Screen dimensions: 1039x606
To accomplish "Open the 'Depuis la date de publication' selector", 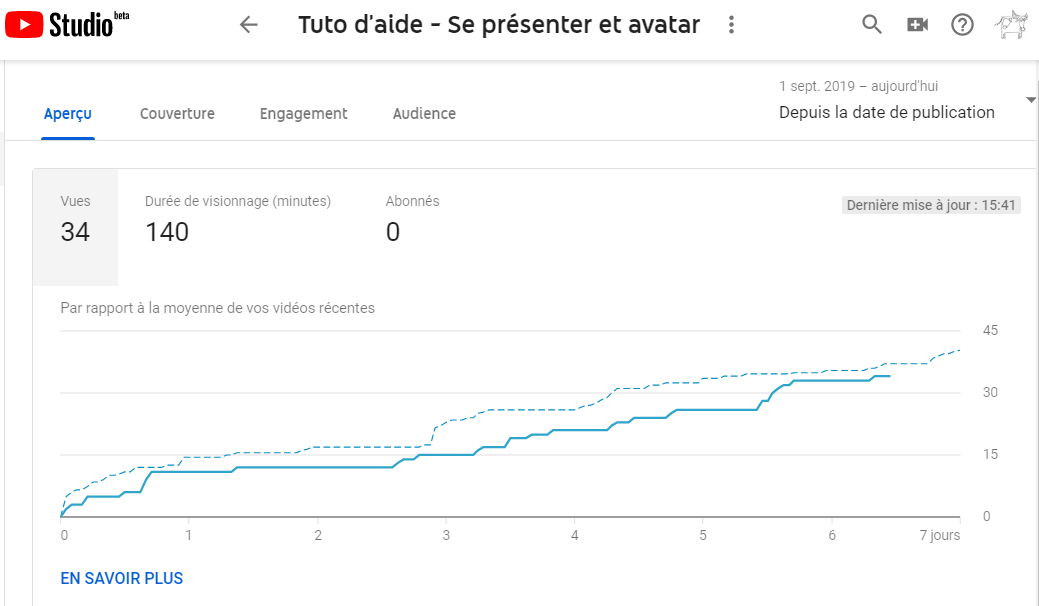I will tap(886, 112).
